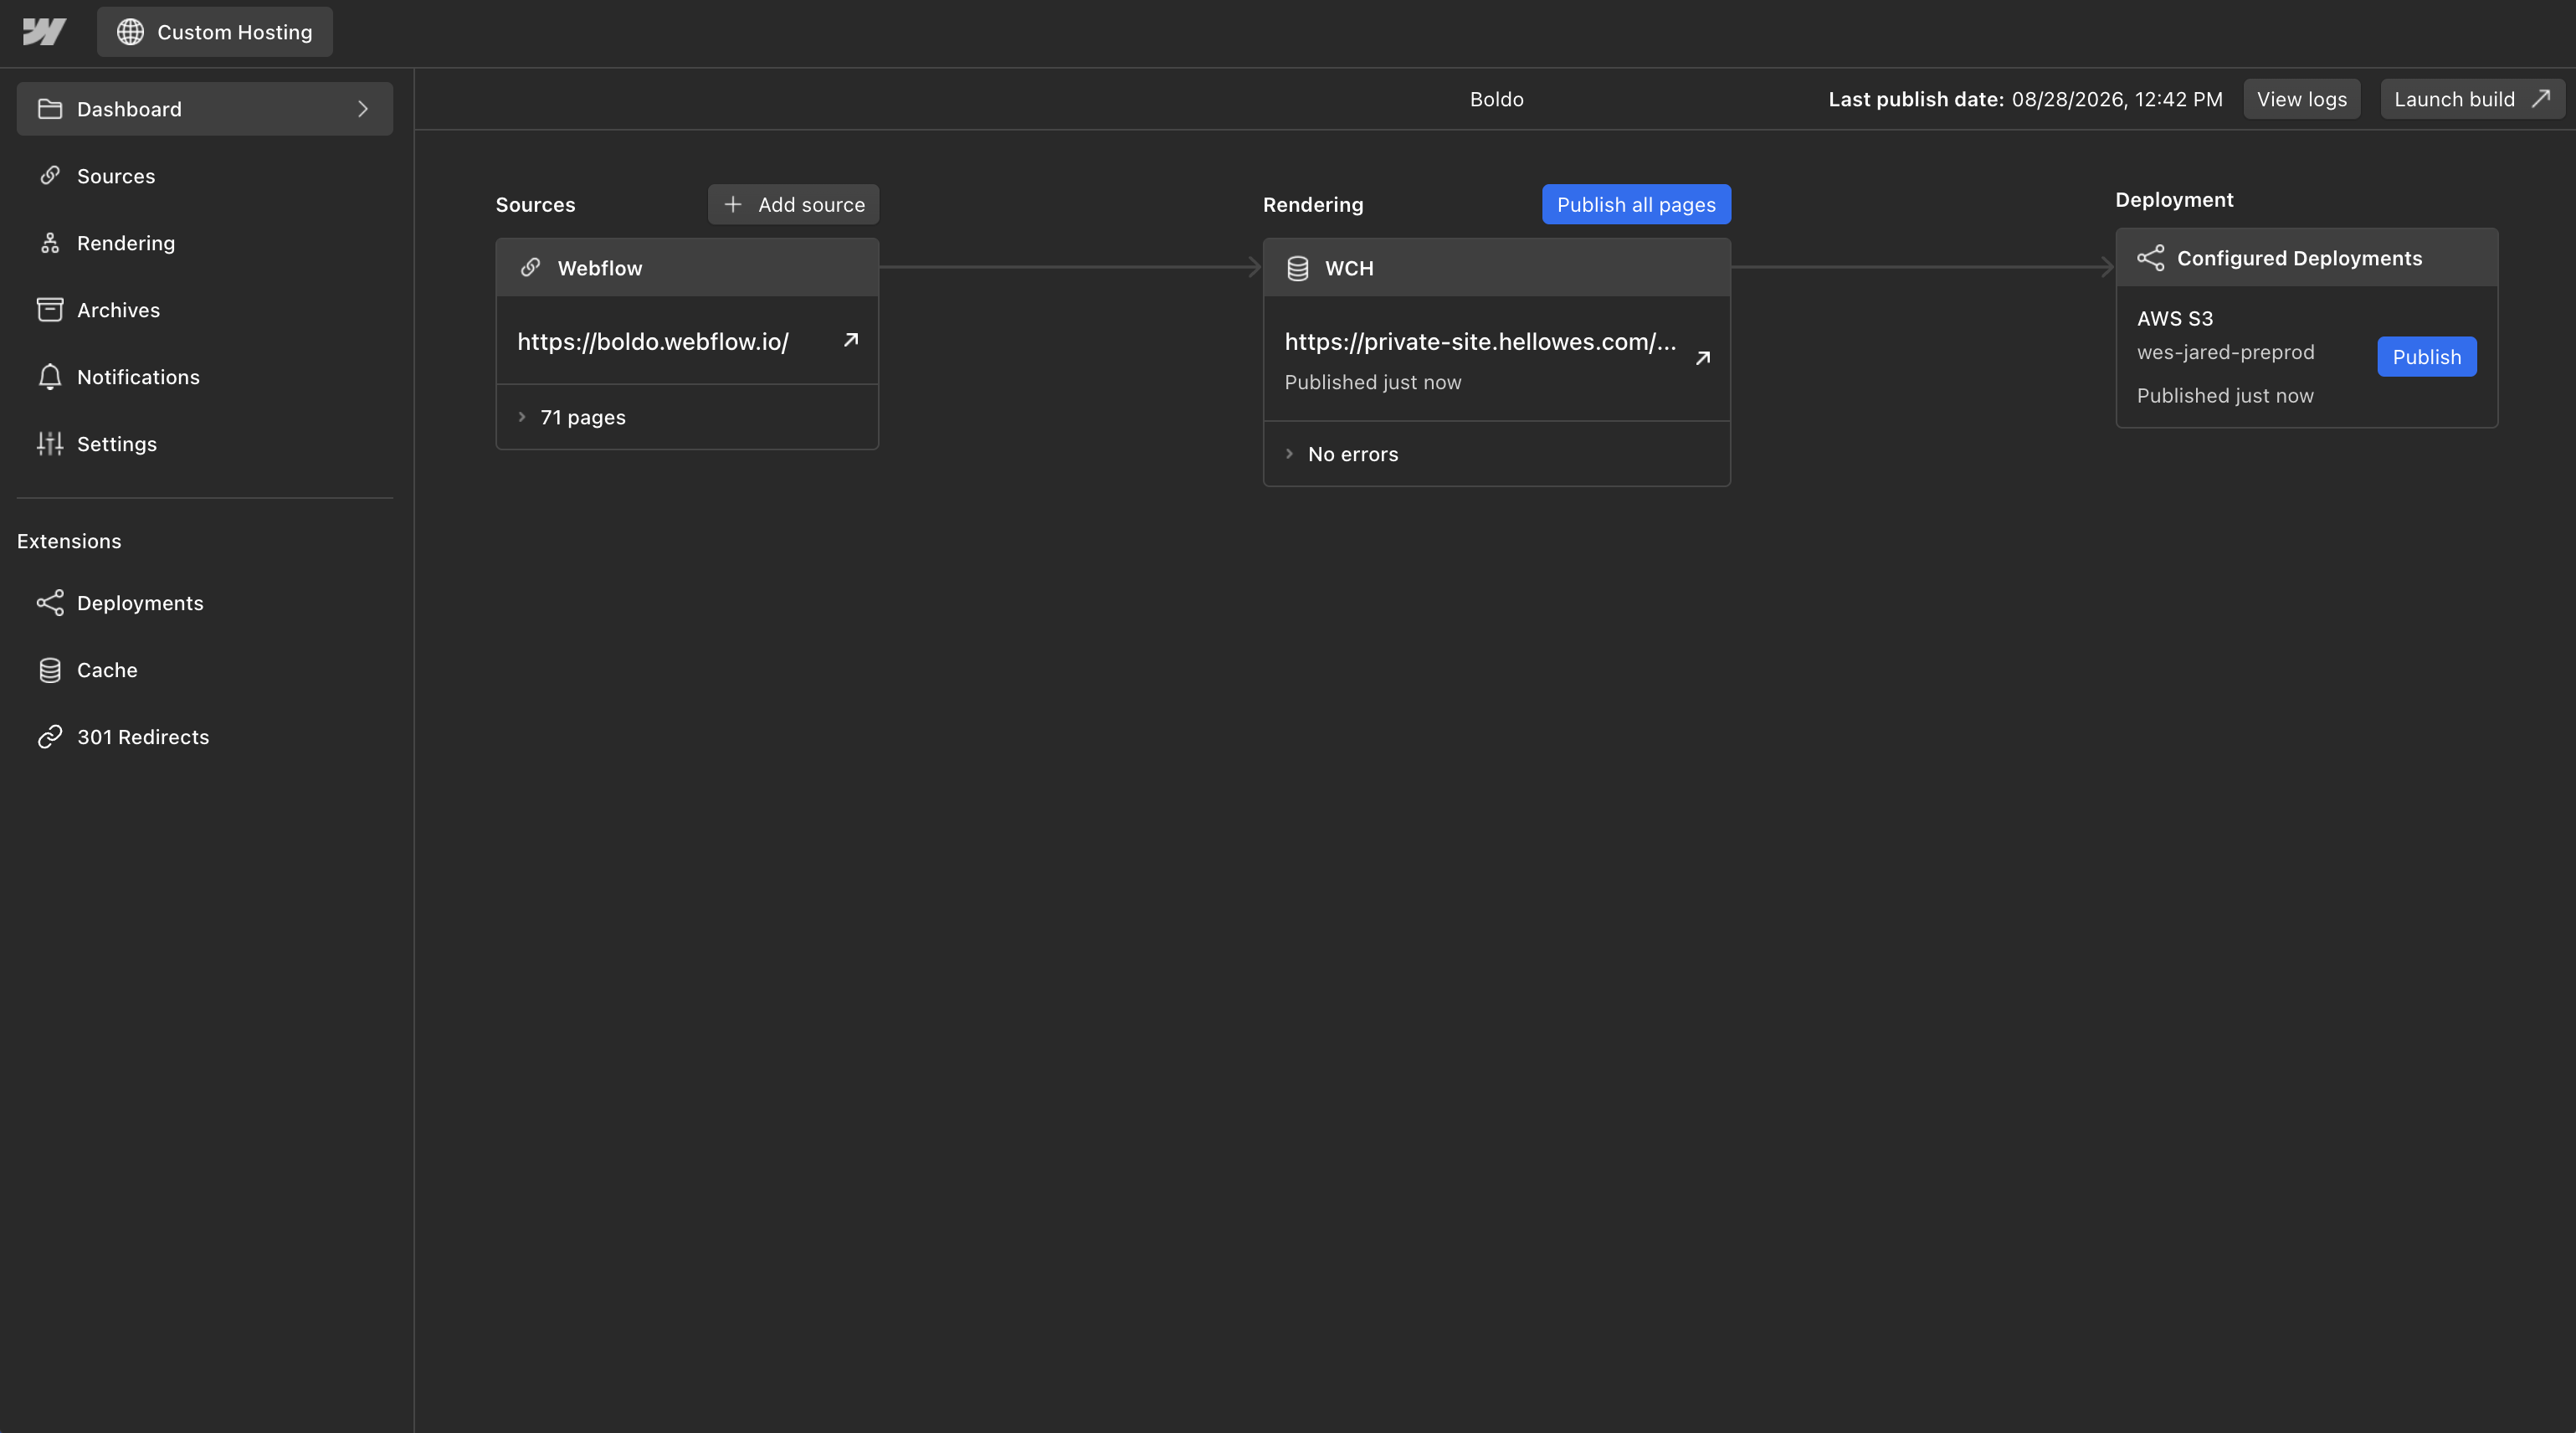The height and width of the screenshot is (1433, 2576).
Task: Click the link icon on Webflow card header
Action: click(531, 268)
